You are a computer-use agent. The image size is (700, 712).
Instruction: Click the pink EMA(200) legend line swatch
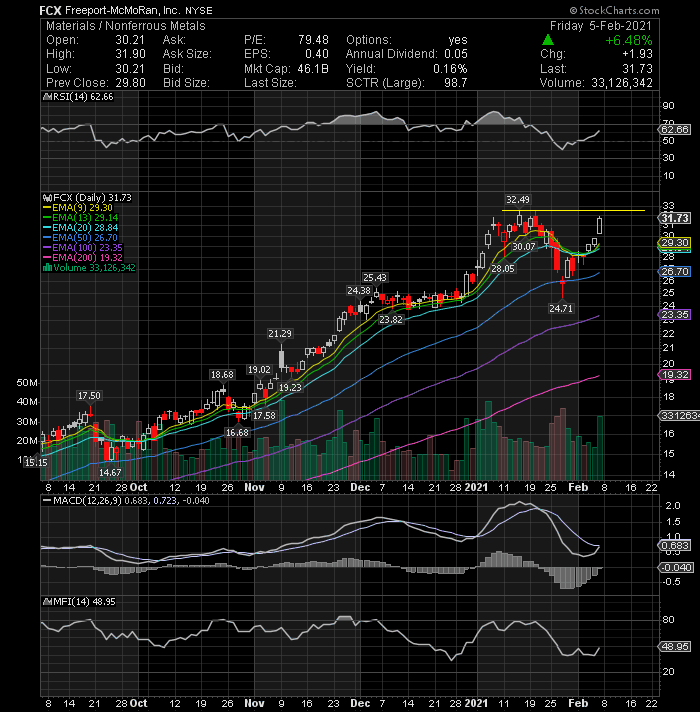pos(47,257)
